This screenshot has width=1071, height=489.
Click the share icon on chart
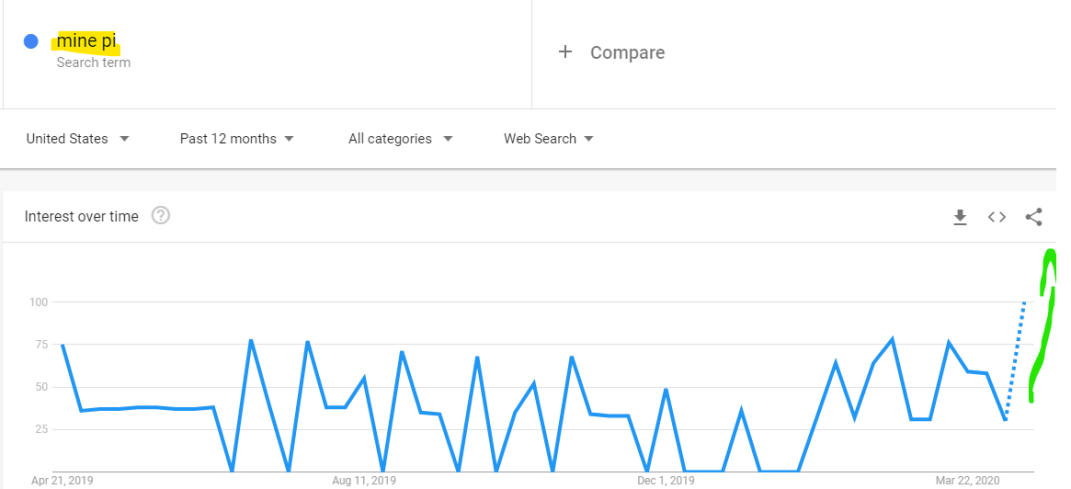pyautogui.click(x=1034, y=217)
